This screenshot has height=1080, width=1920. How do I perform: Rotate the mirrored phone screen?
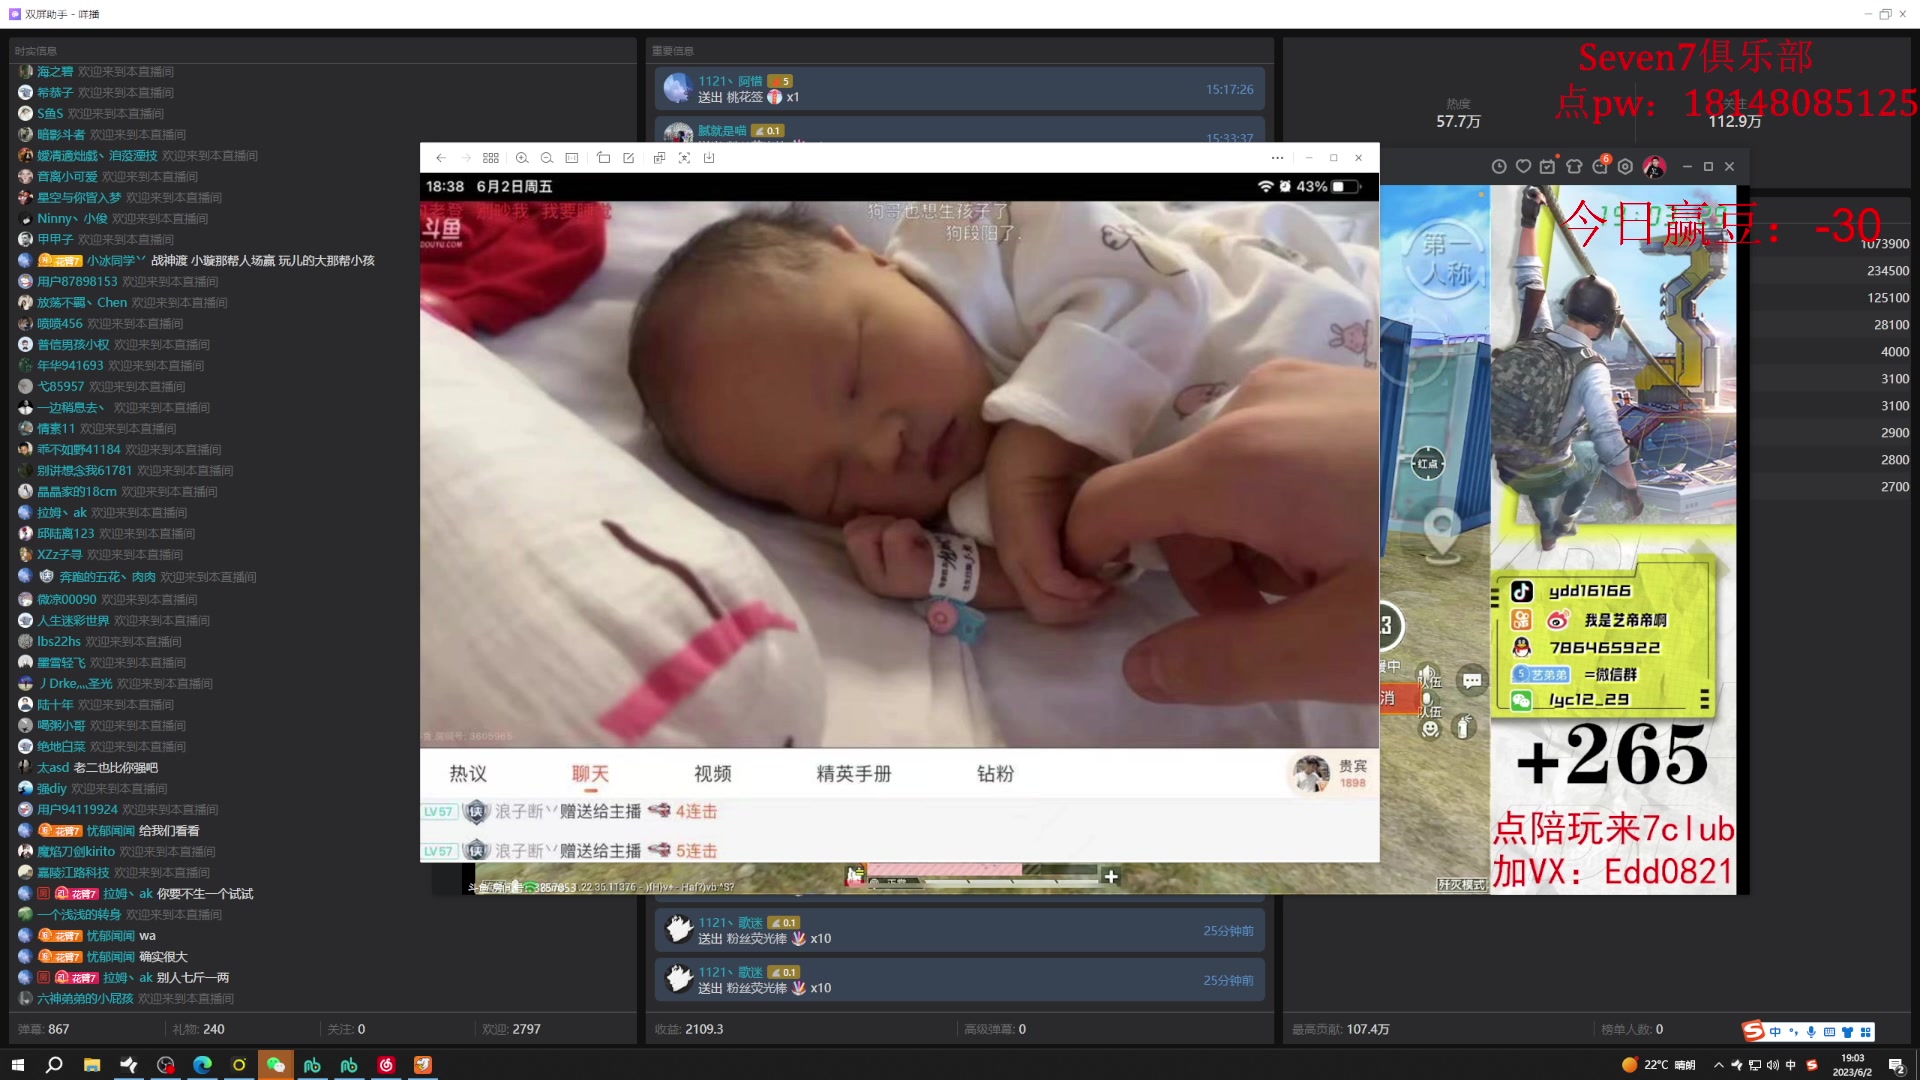click(604, 157)
